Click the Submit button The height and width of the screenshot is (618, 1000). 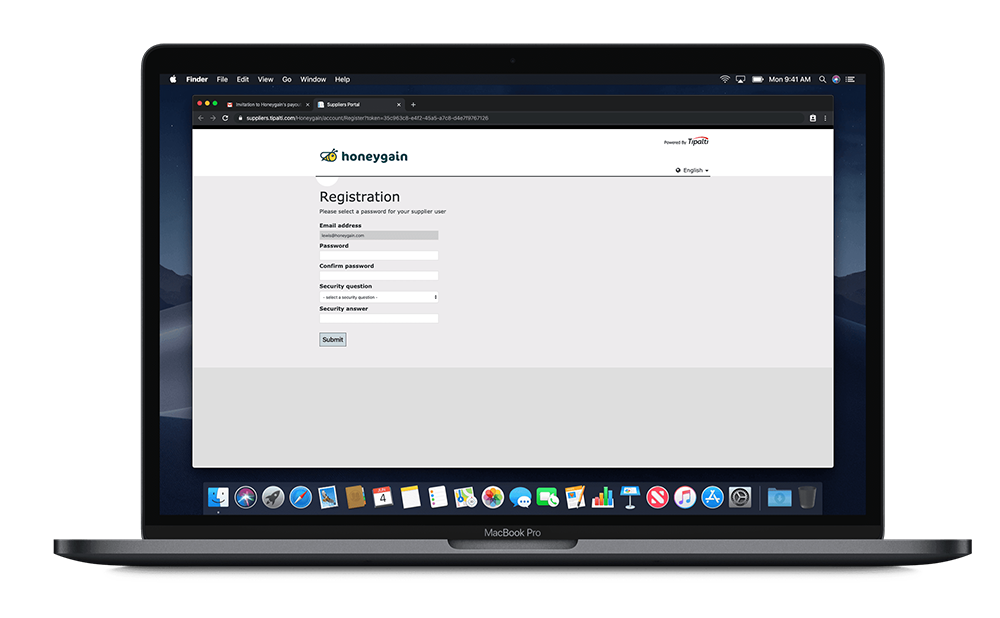pyautogui.click(x=332, y=339)
